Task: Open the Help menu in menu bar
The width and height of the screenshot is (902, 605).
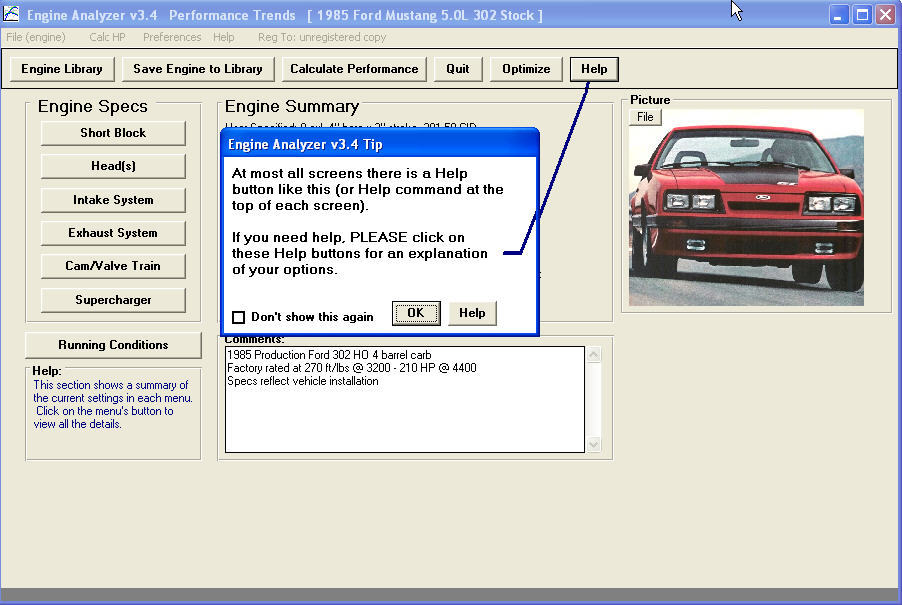Action: pyautogui.click(x=223, y=36)
